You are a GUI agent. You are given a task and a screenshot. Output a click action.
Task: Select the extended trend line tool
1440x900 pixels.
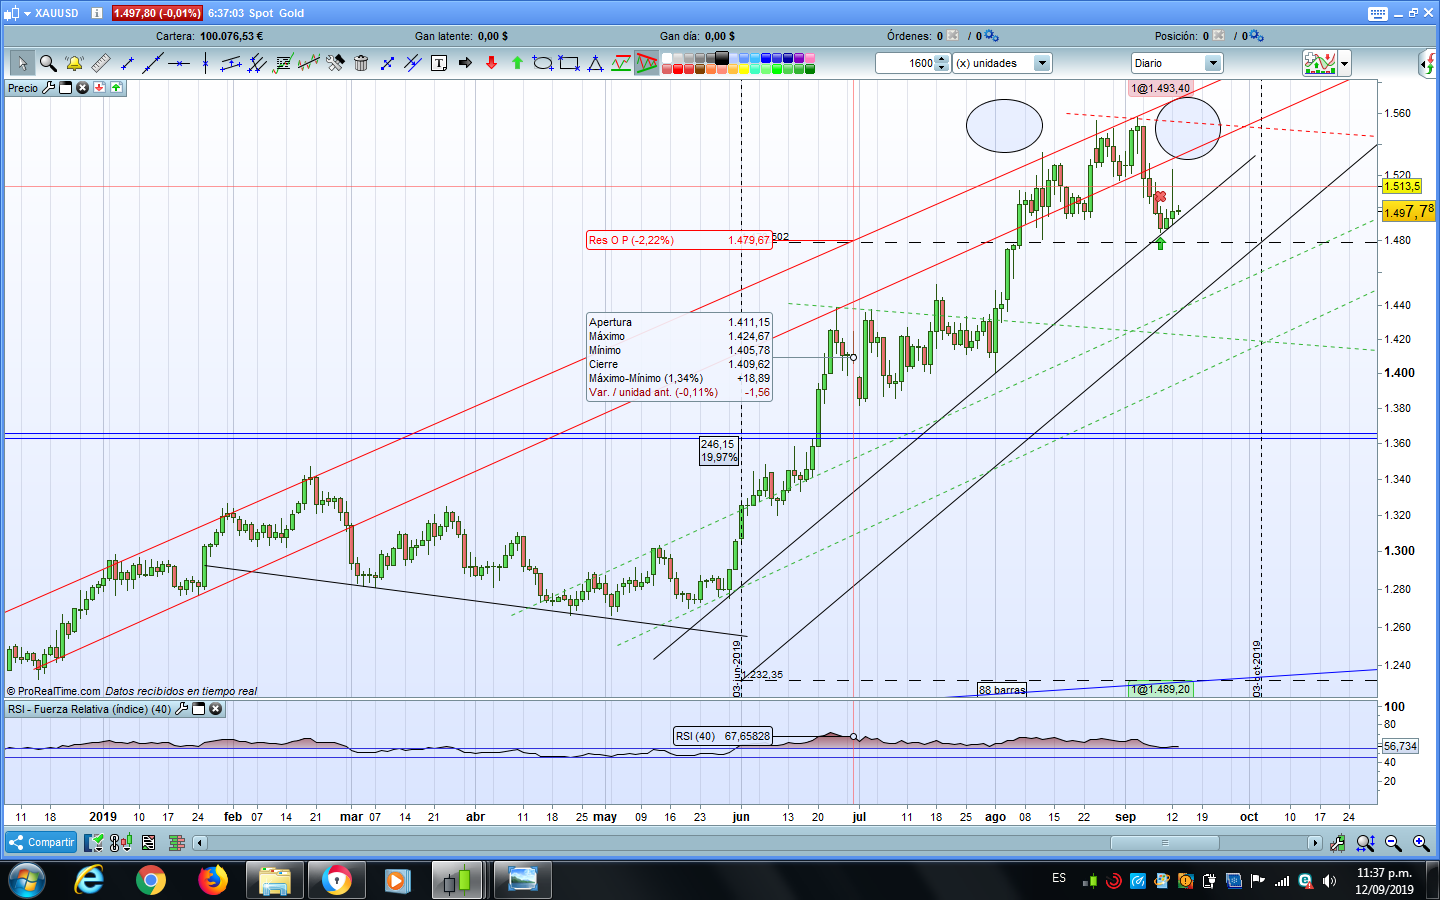[x=153, y=63]
